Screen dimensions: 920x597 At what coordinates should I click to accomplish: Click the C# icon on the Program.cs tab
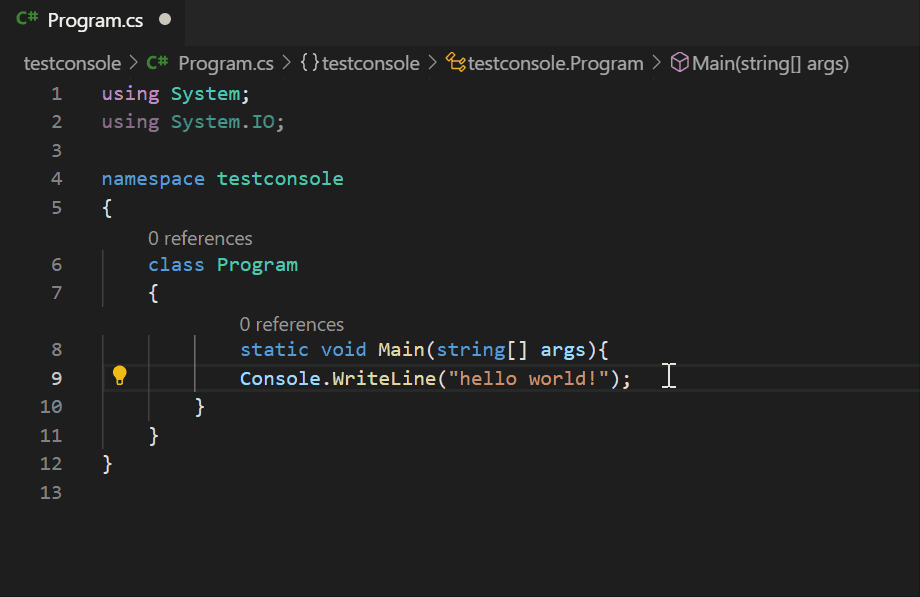(27, 19)
